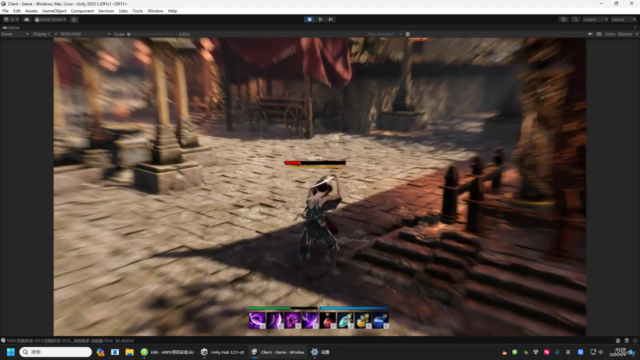Image resolution: width=640 pixels, height=360 pixels.
Task: Expand the Layers dropdown
Action: [595, 19]
